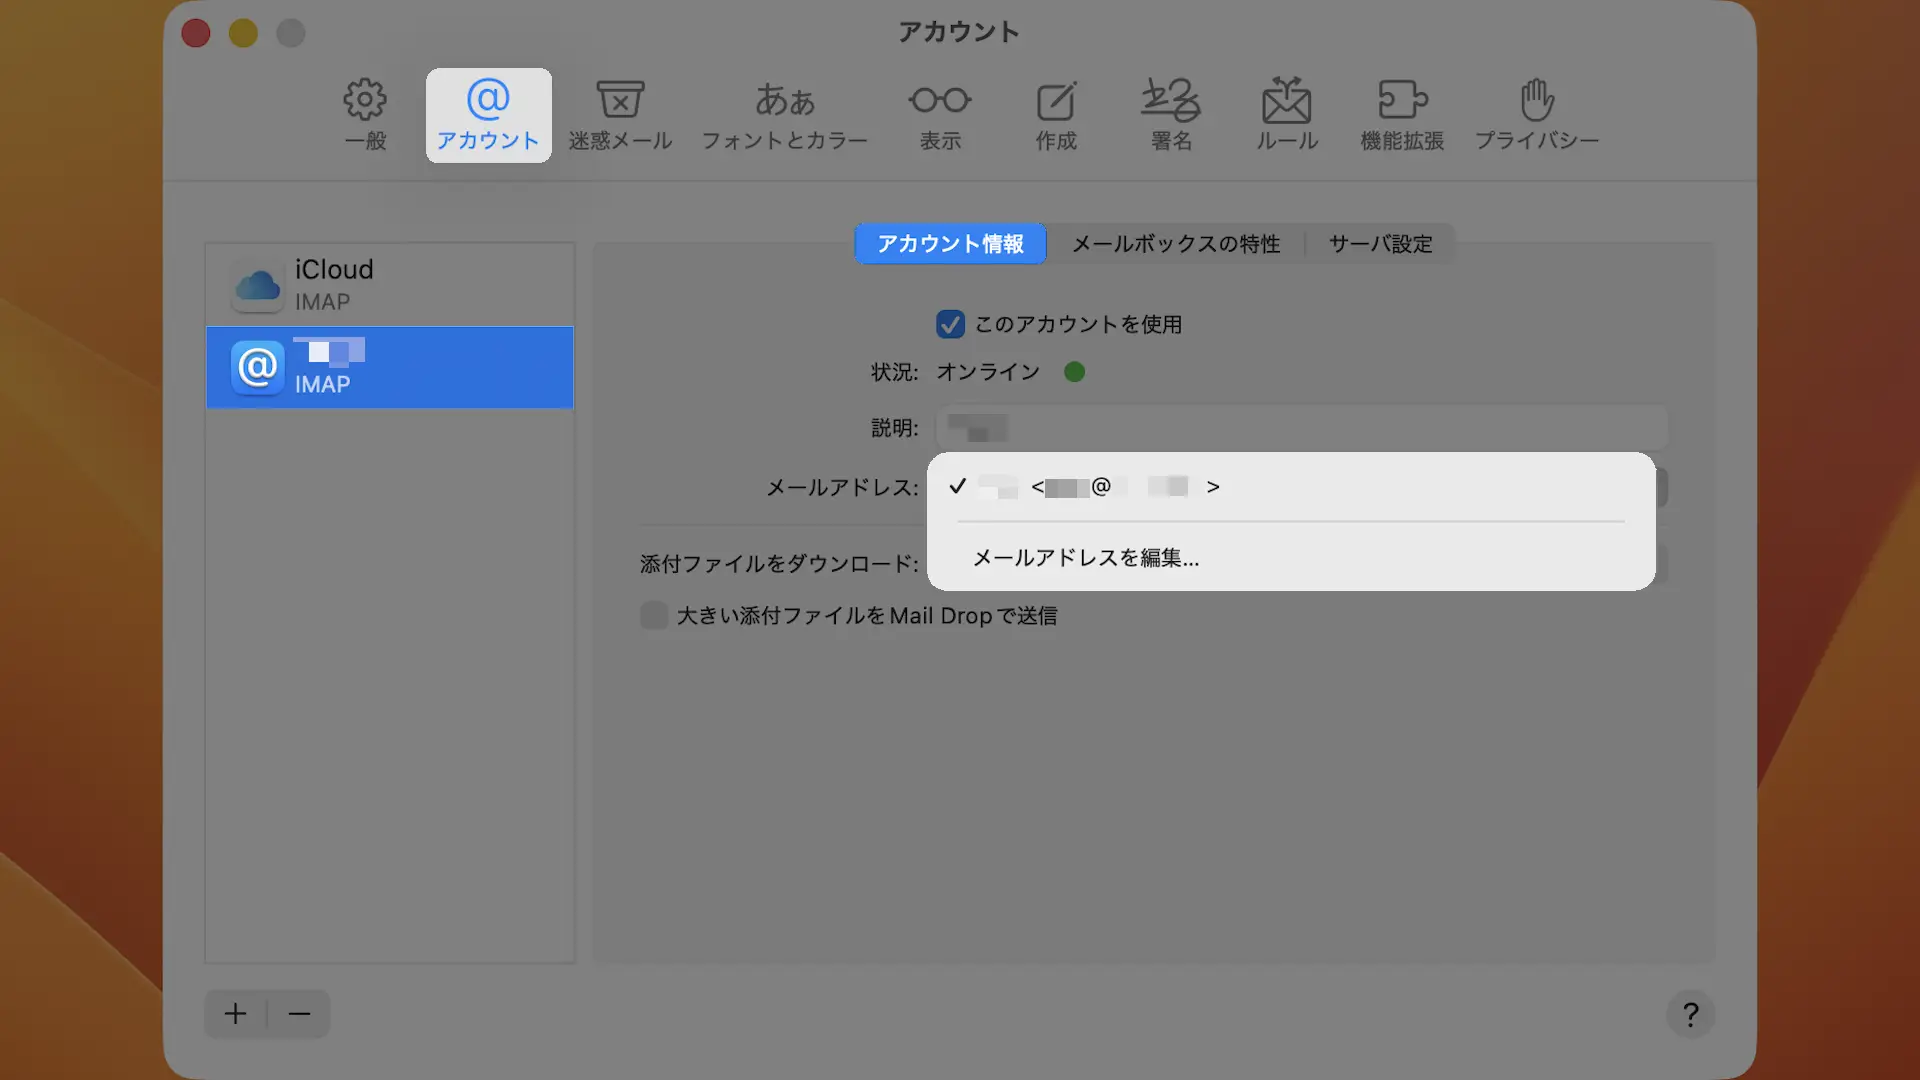Click the remove account minus button
Image resolution: width=1920 pixels, height=1080 pixels.
[299, 1014]
